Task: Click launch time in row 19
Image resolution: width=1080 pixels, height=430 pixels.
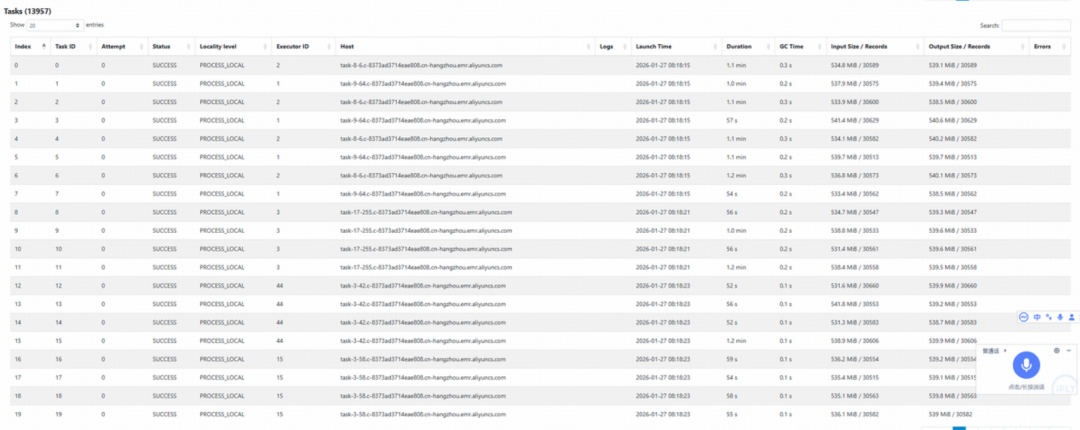Action: [x=664, y=414]
